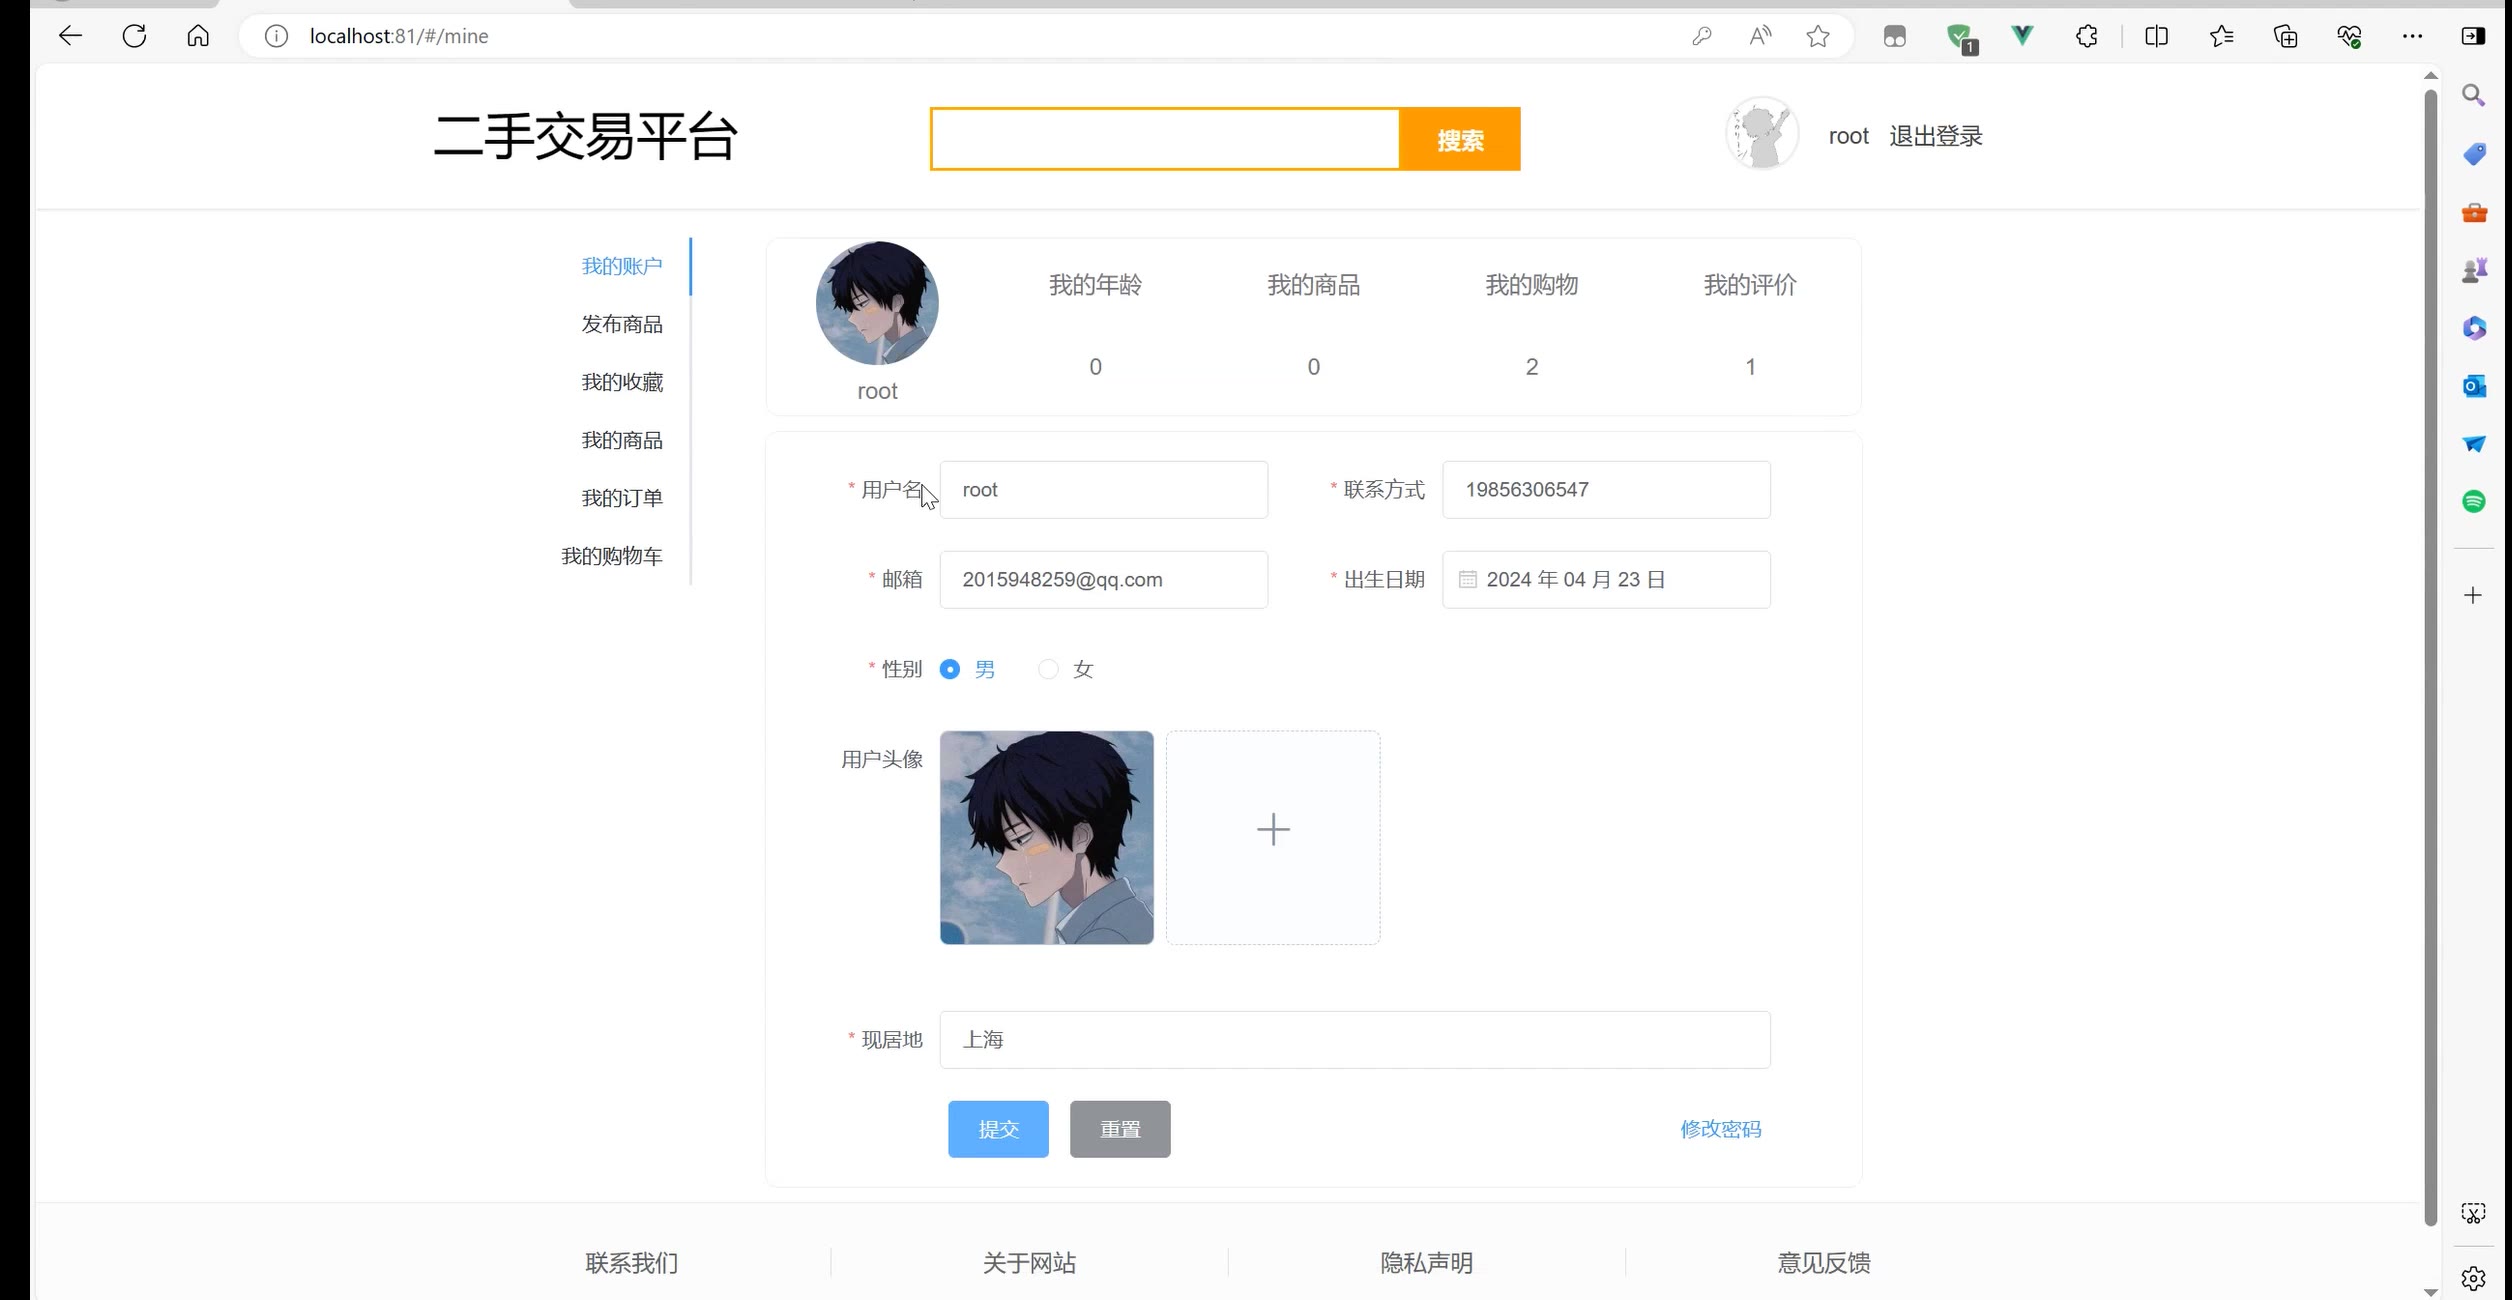Click the page vertical scrollbar
Image resolution: width=2512 pixels, height=1300 pixels.
pyautogui.click(x=2430, y=650)
